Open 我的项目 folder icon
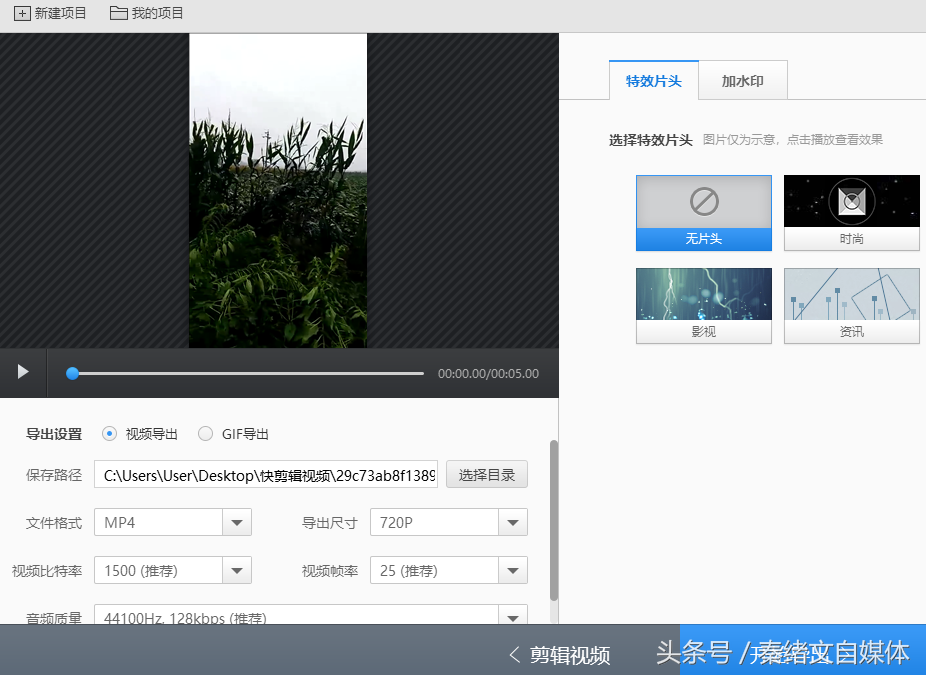This screenshot has height=675, width=926. 118,14
